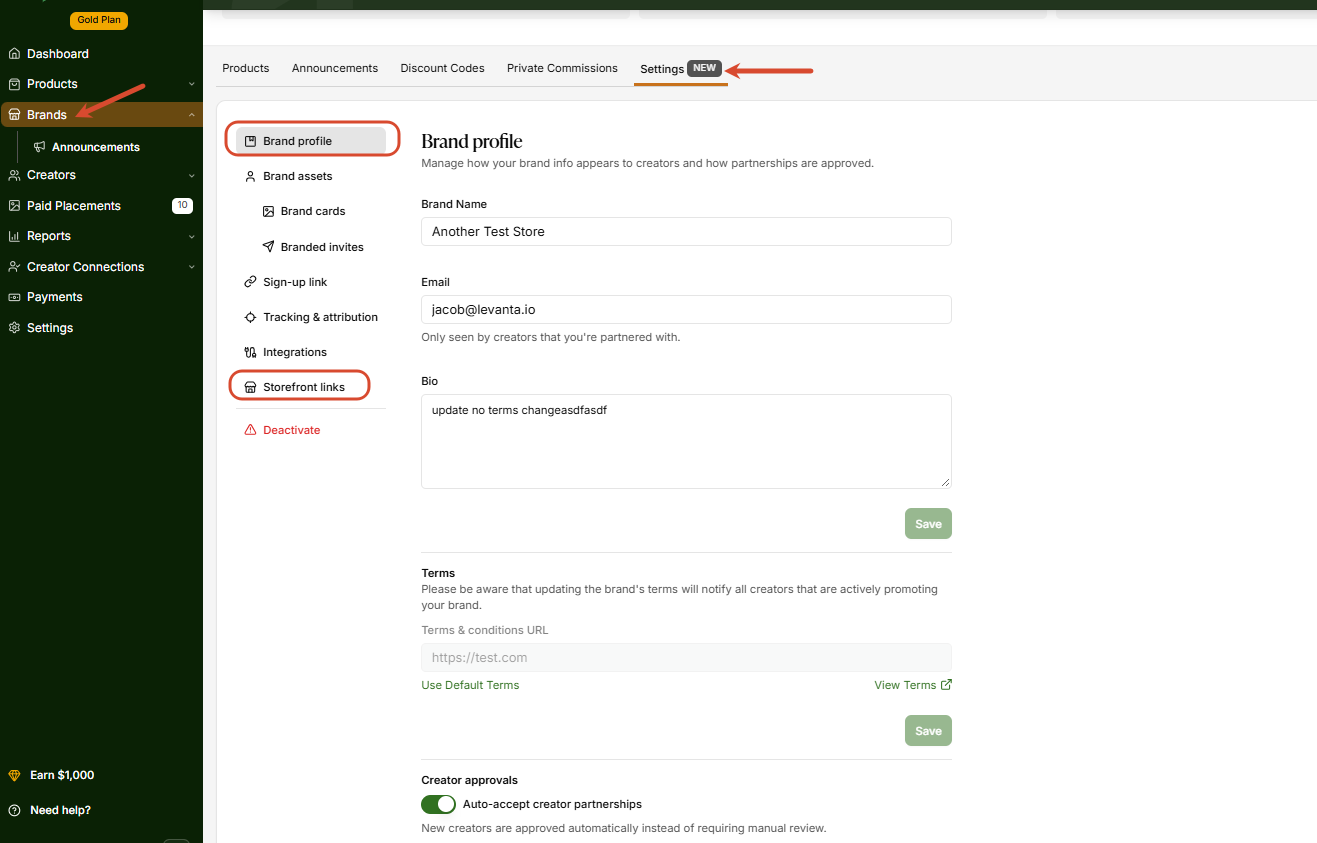Save the Terms section
Viewport: 1317px width, 843px height.
[928, 731]
